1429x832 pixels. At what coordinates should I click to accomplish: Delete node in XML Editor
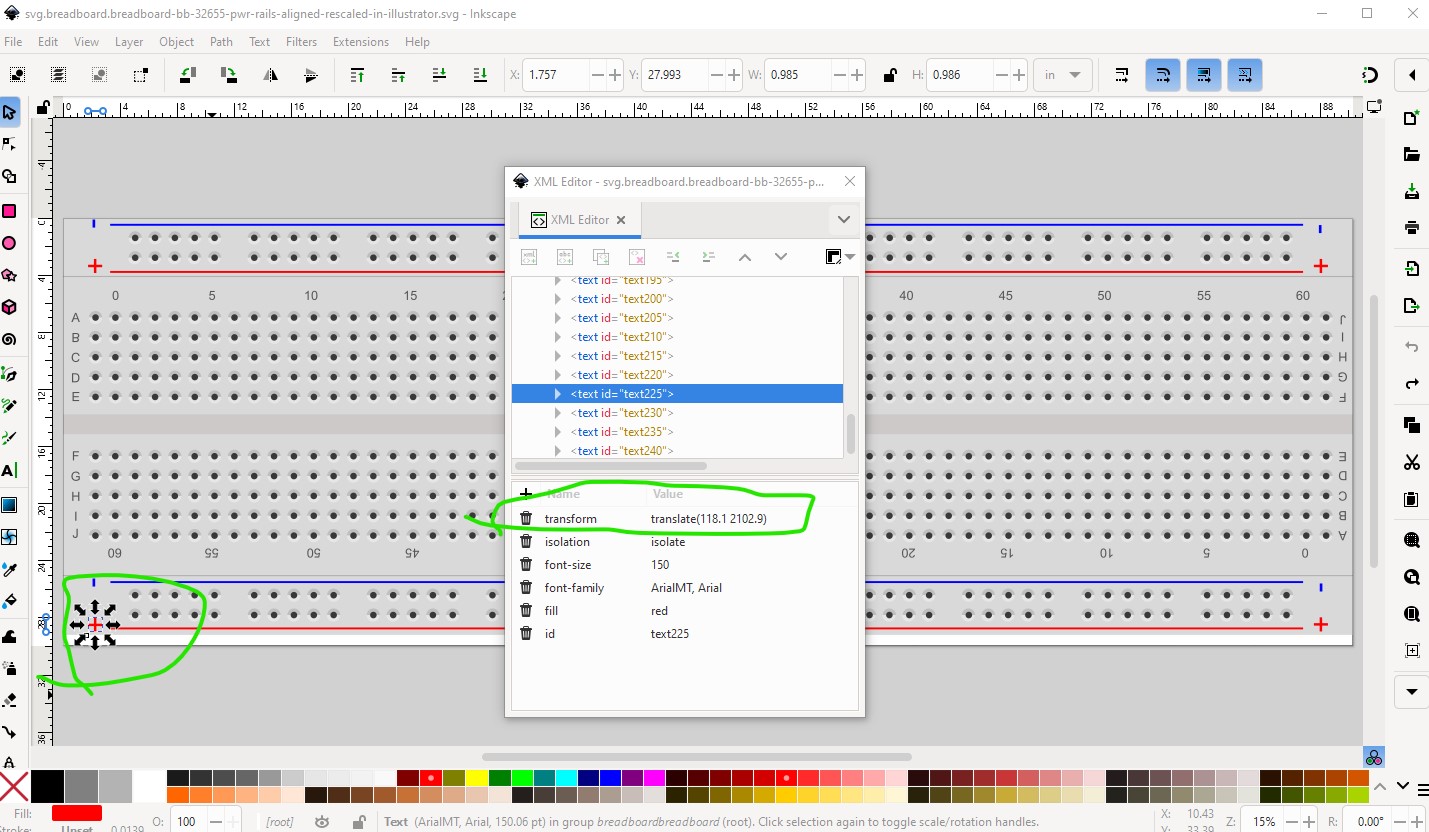coord(637,257)
